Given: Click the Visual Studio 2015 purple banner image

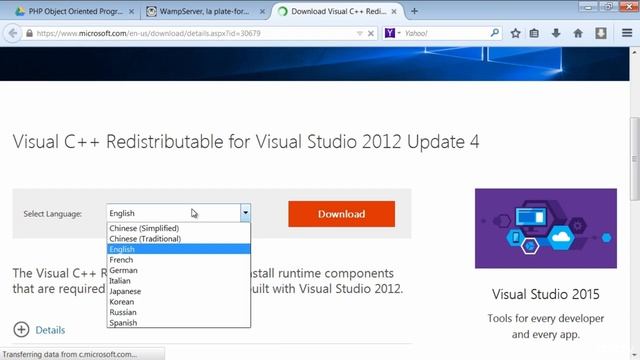Looking at the screenshot, I should coord(546,228).
